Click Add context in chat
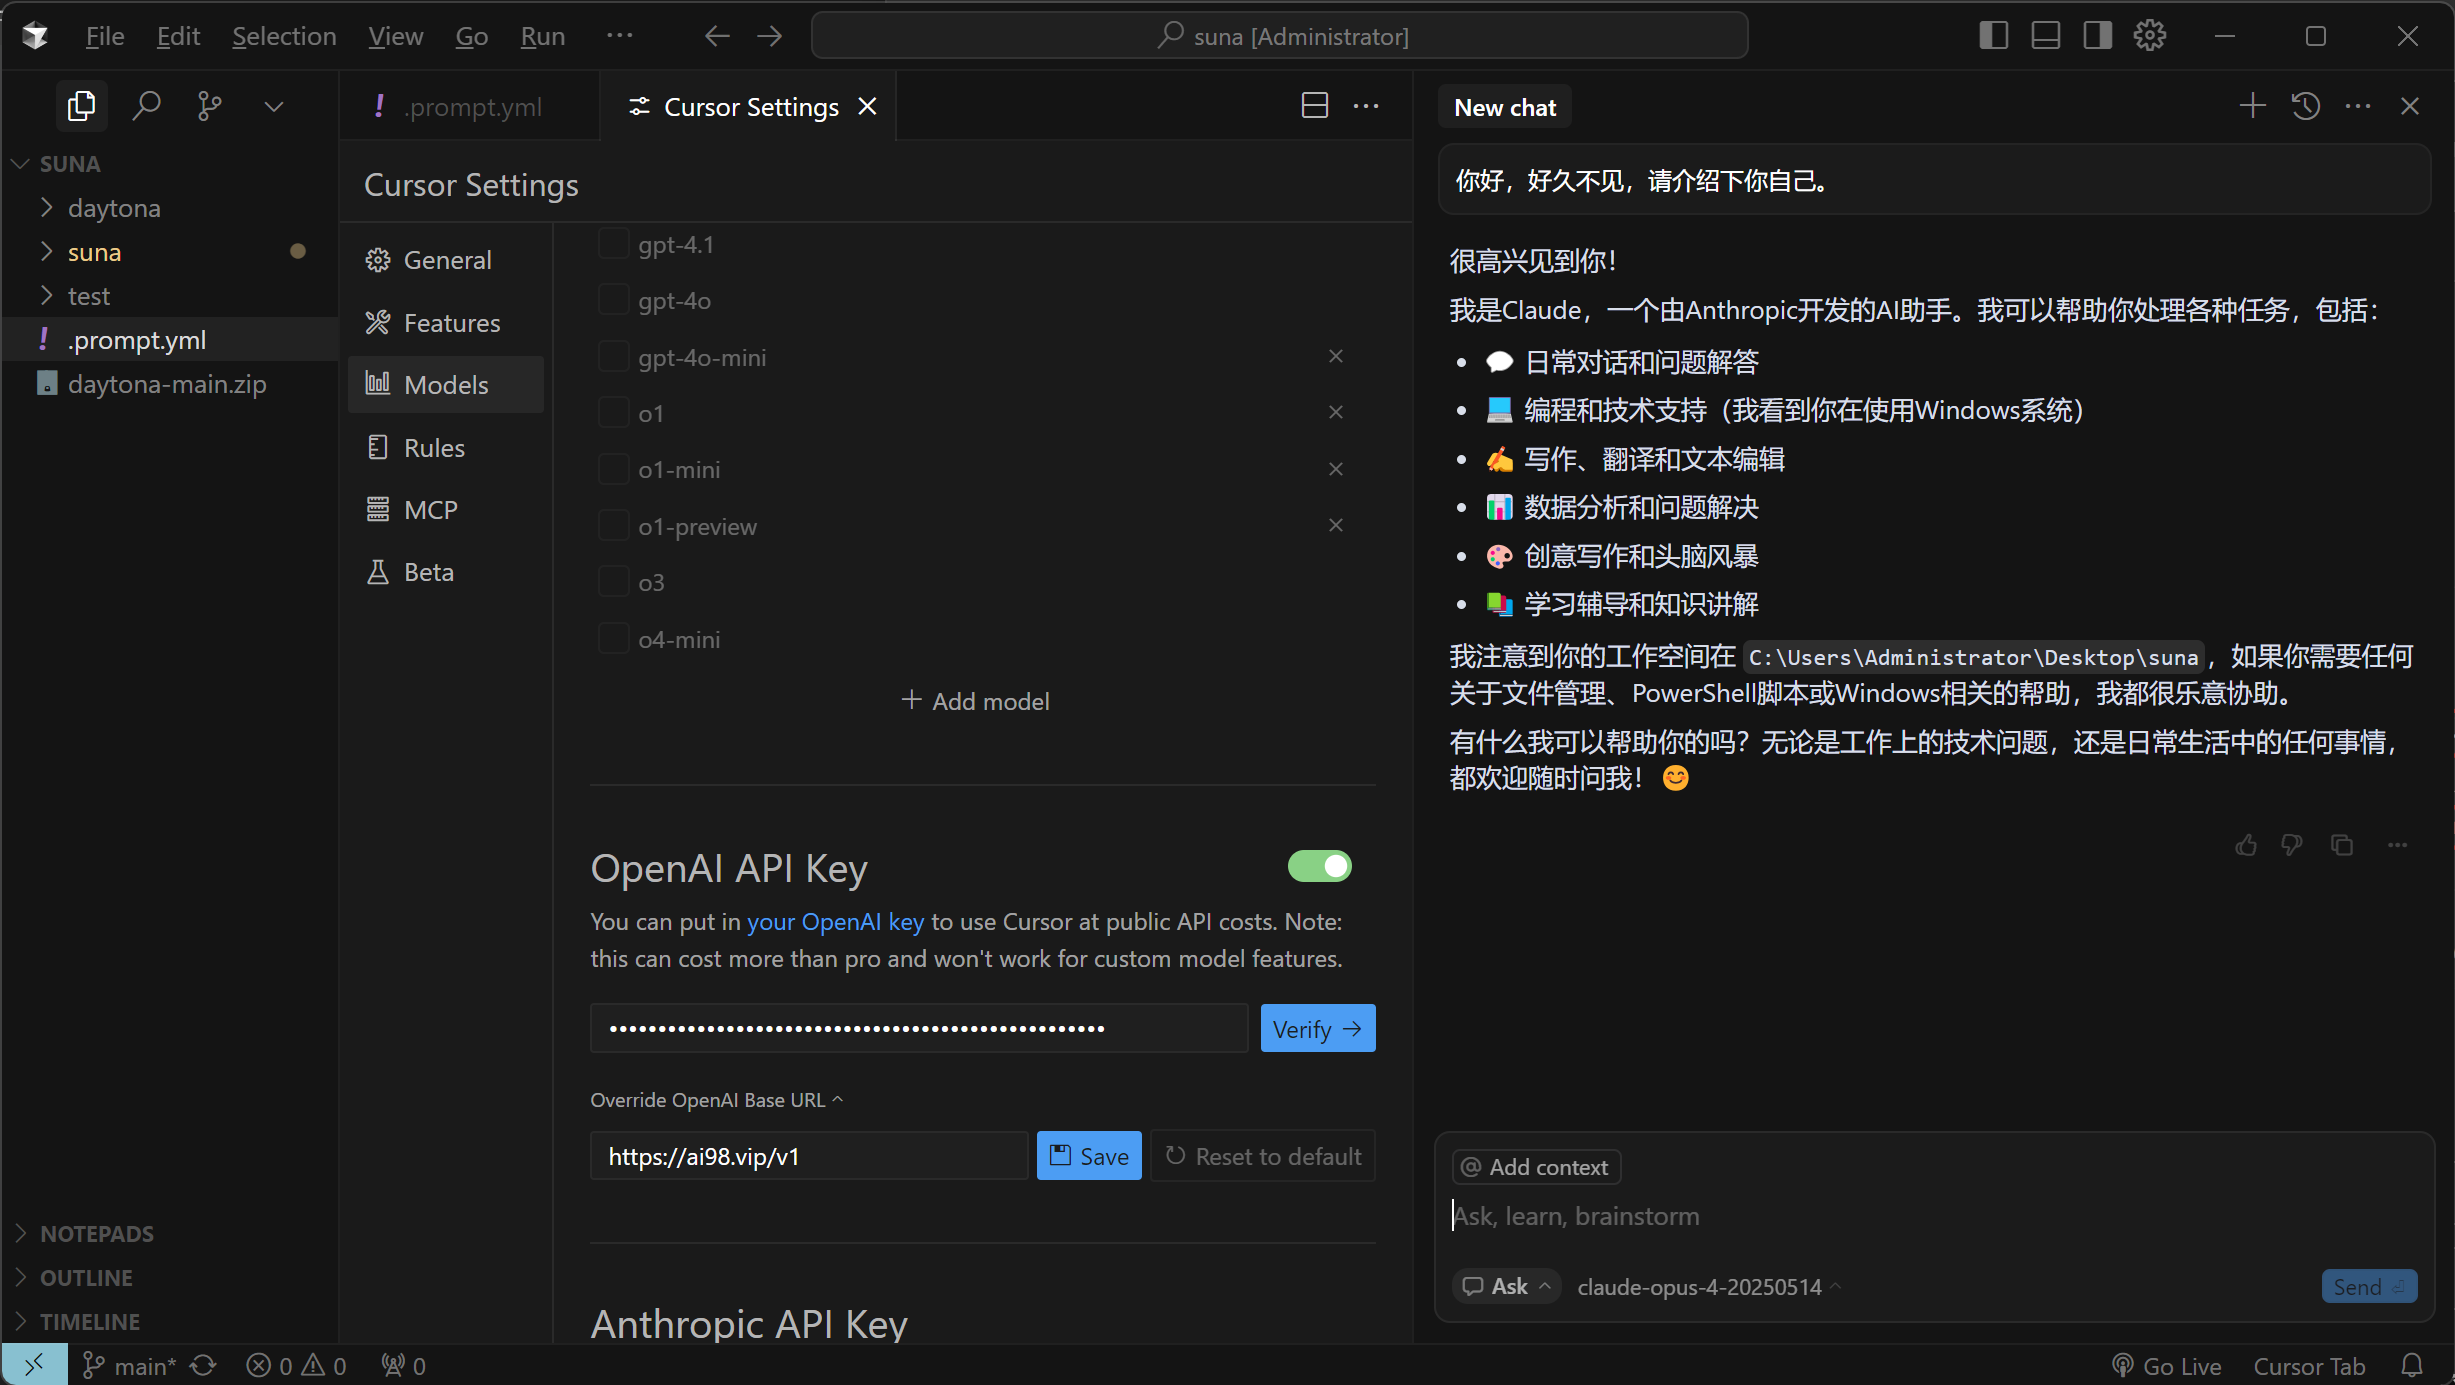The height and width of the screenshot is (1385, 2455). pos(1535,1167)
